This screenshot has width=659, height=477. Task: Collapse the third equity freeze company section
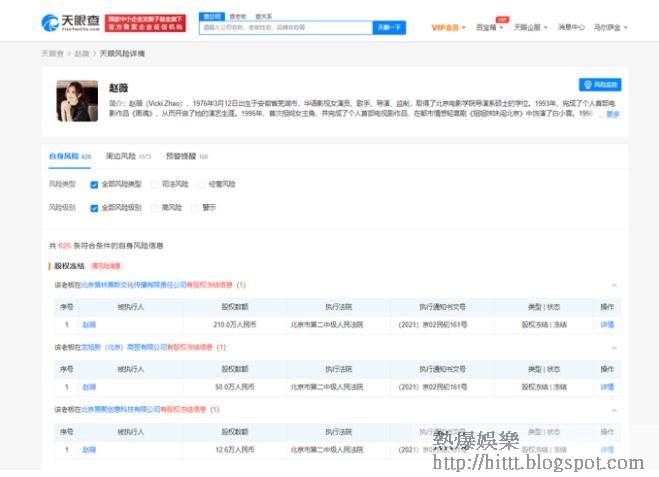(614, 410)
